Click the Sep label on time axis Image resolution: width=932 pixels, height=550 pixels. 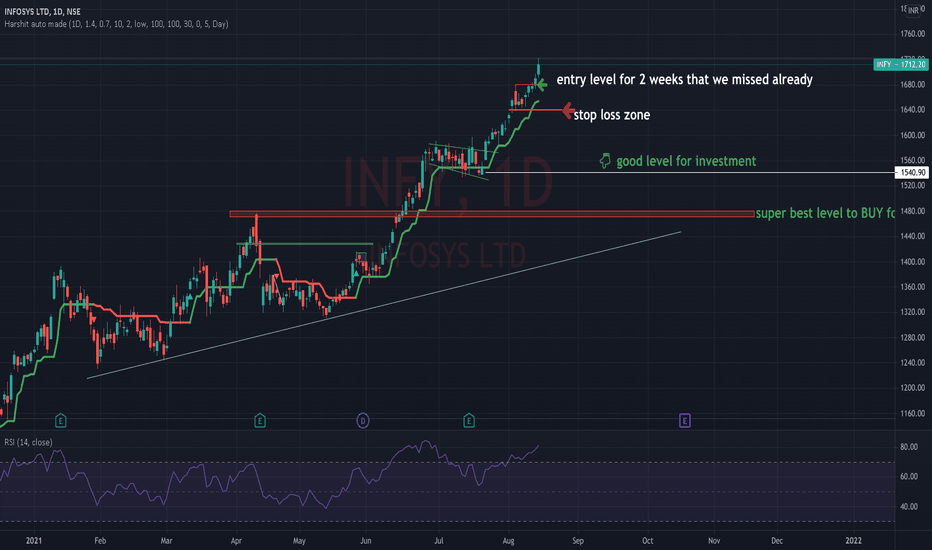tap(578, 540)
